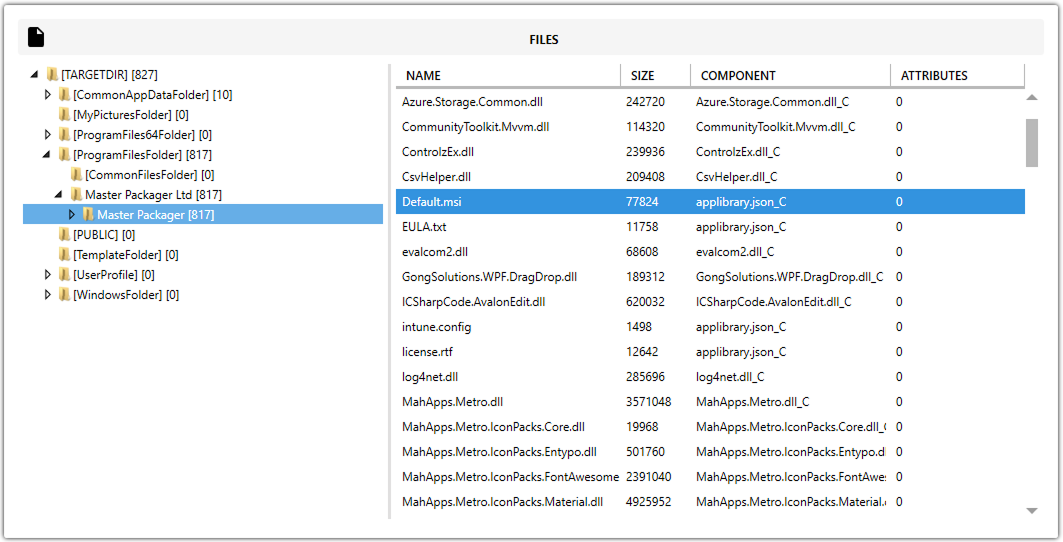The width and height of the screenshot is (1063, 542).
Task: Click the folder icon of [WindowsFolder]
Action: [x=64, y=295]
